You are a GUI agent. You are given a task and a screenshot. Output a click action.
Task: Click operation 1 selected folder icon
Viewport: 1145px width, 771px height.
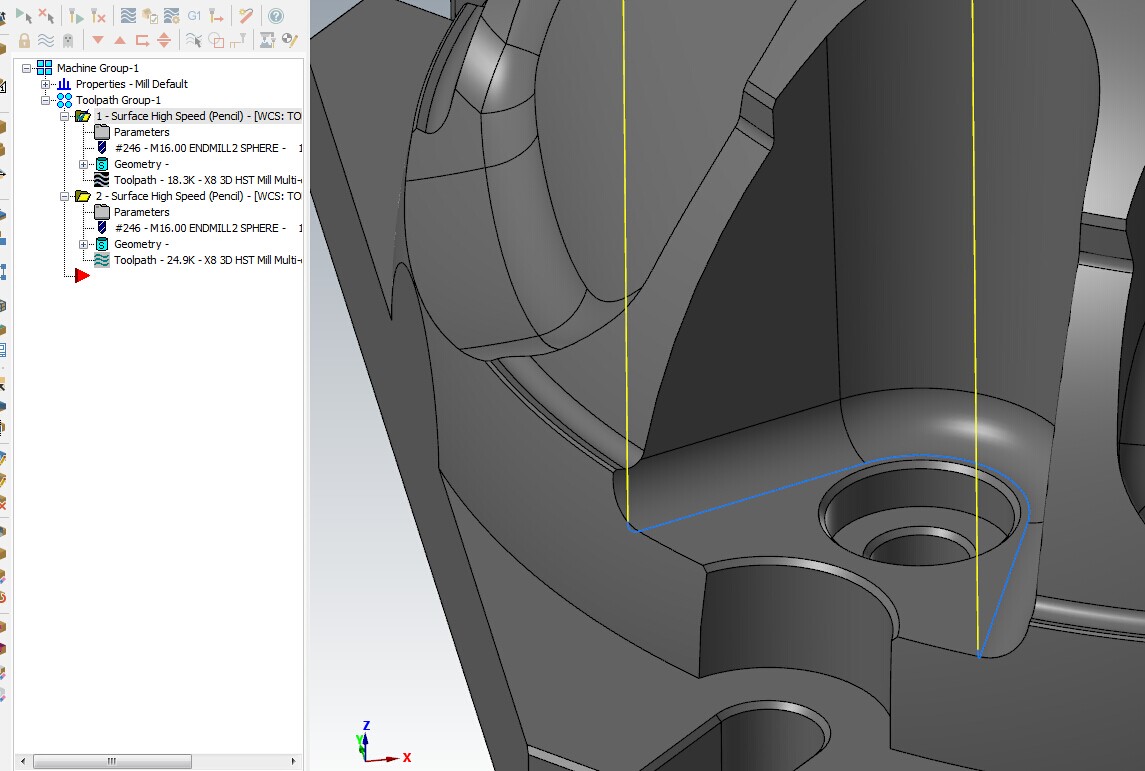click(x=83, y=116)
